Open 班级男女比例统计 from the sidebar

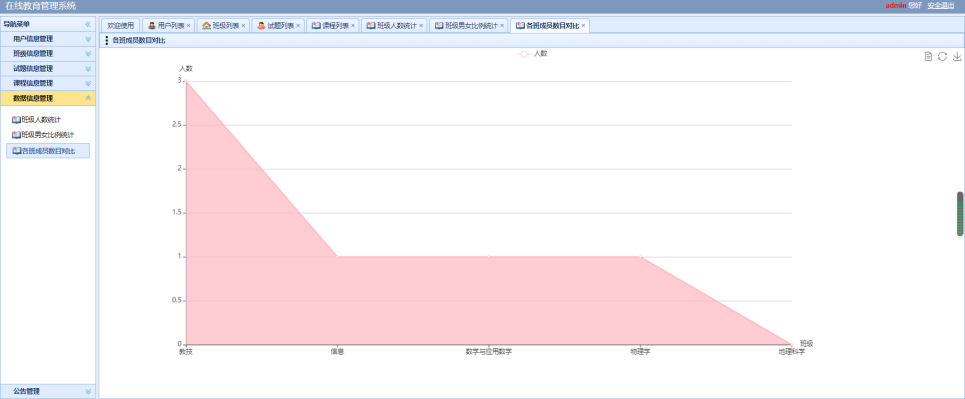click(48, 135)
